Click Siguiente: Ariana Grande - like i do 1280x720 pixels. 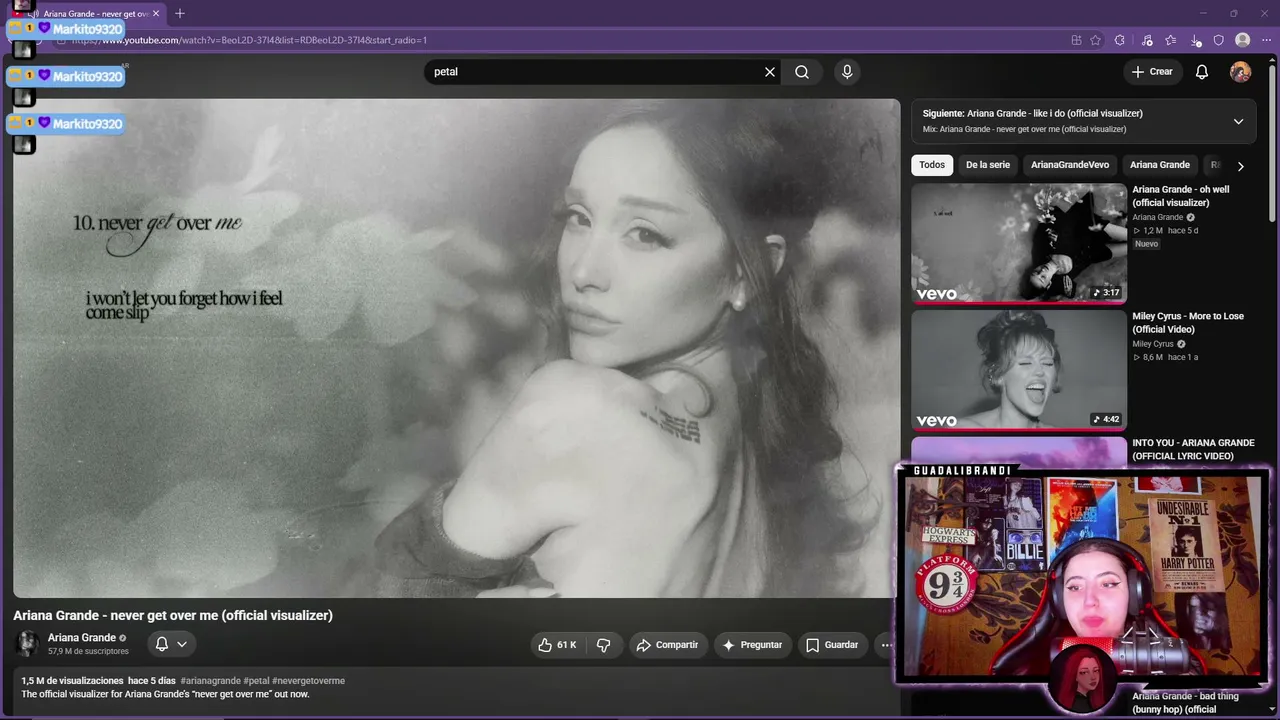pos(1033,113)
